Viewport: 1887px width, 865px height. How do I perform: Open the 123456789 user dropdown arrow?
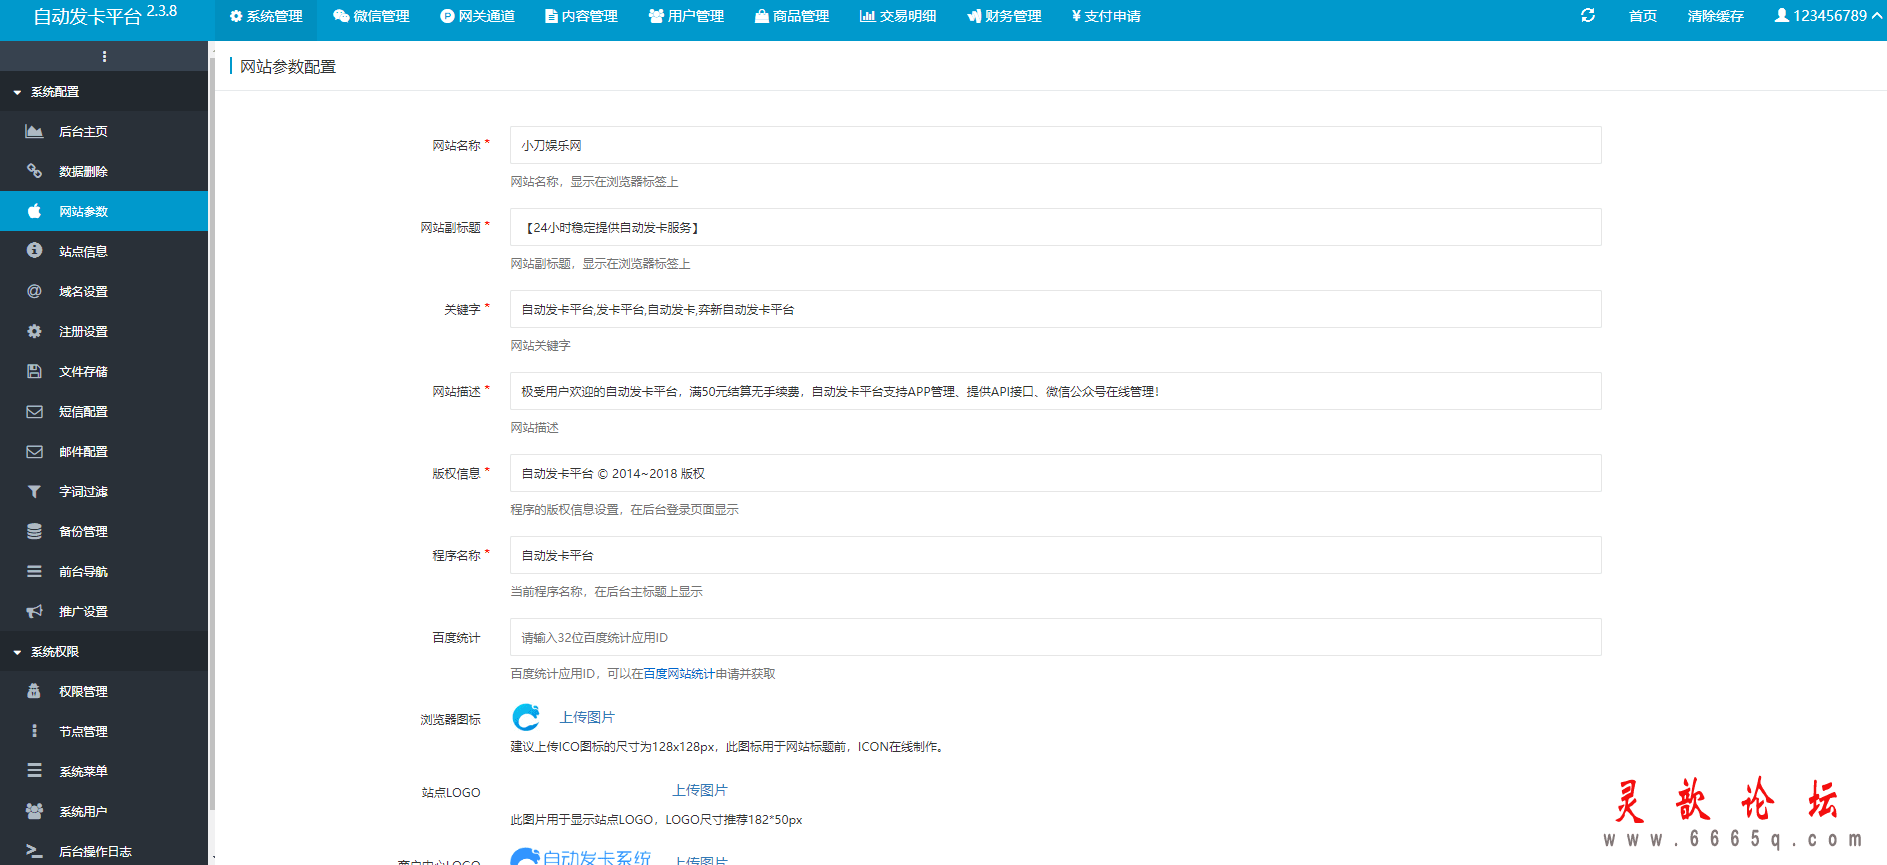point(1877,15)
